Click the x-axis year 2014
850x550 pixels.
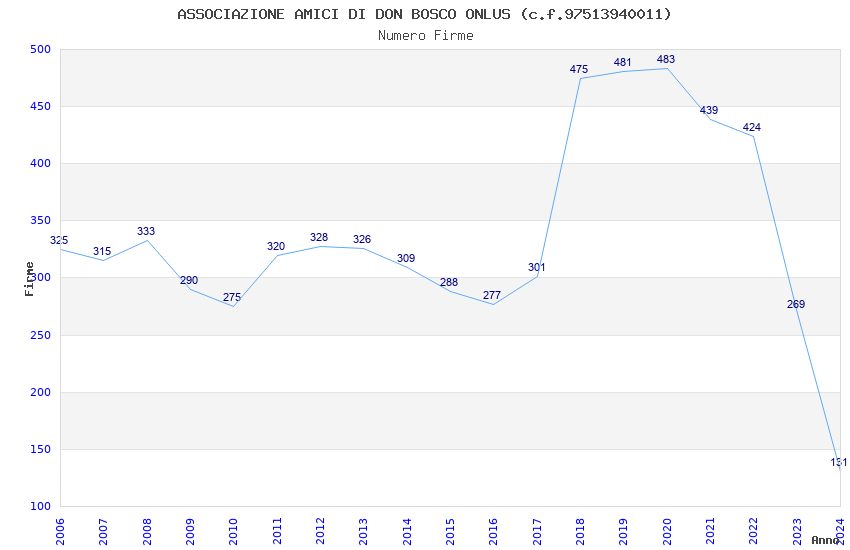tap(407, 531)
